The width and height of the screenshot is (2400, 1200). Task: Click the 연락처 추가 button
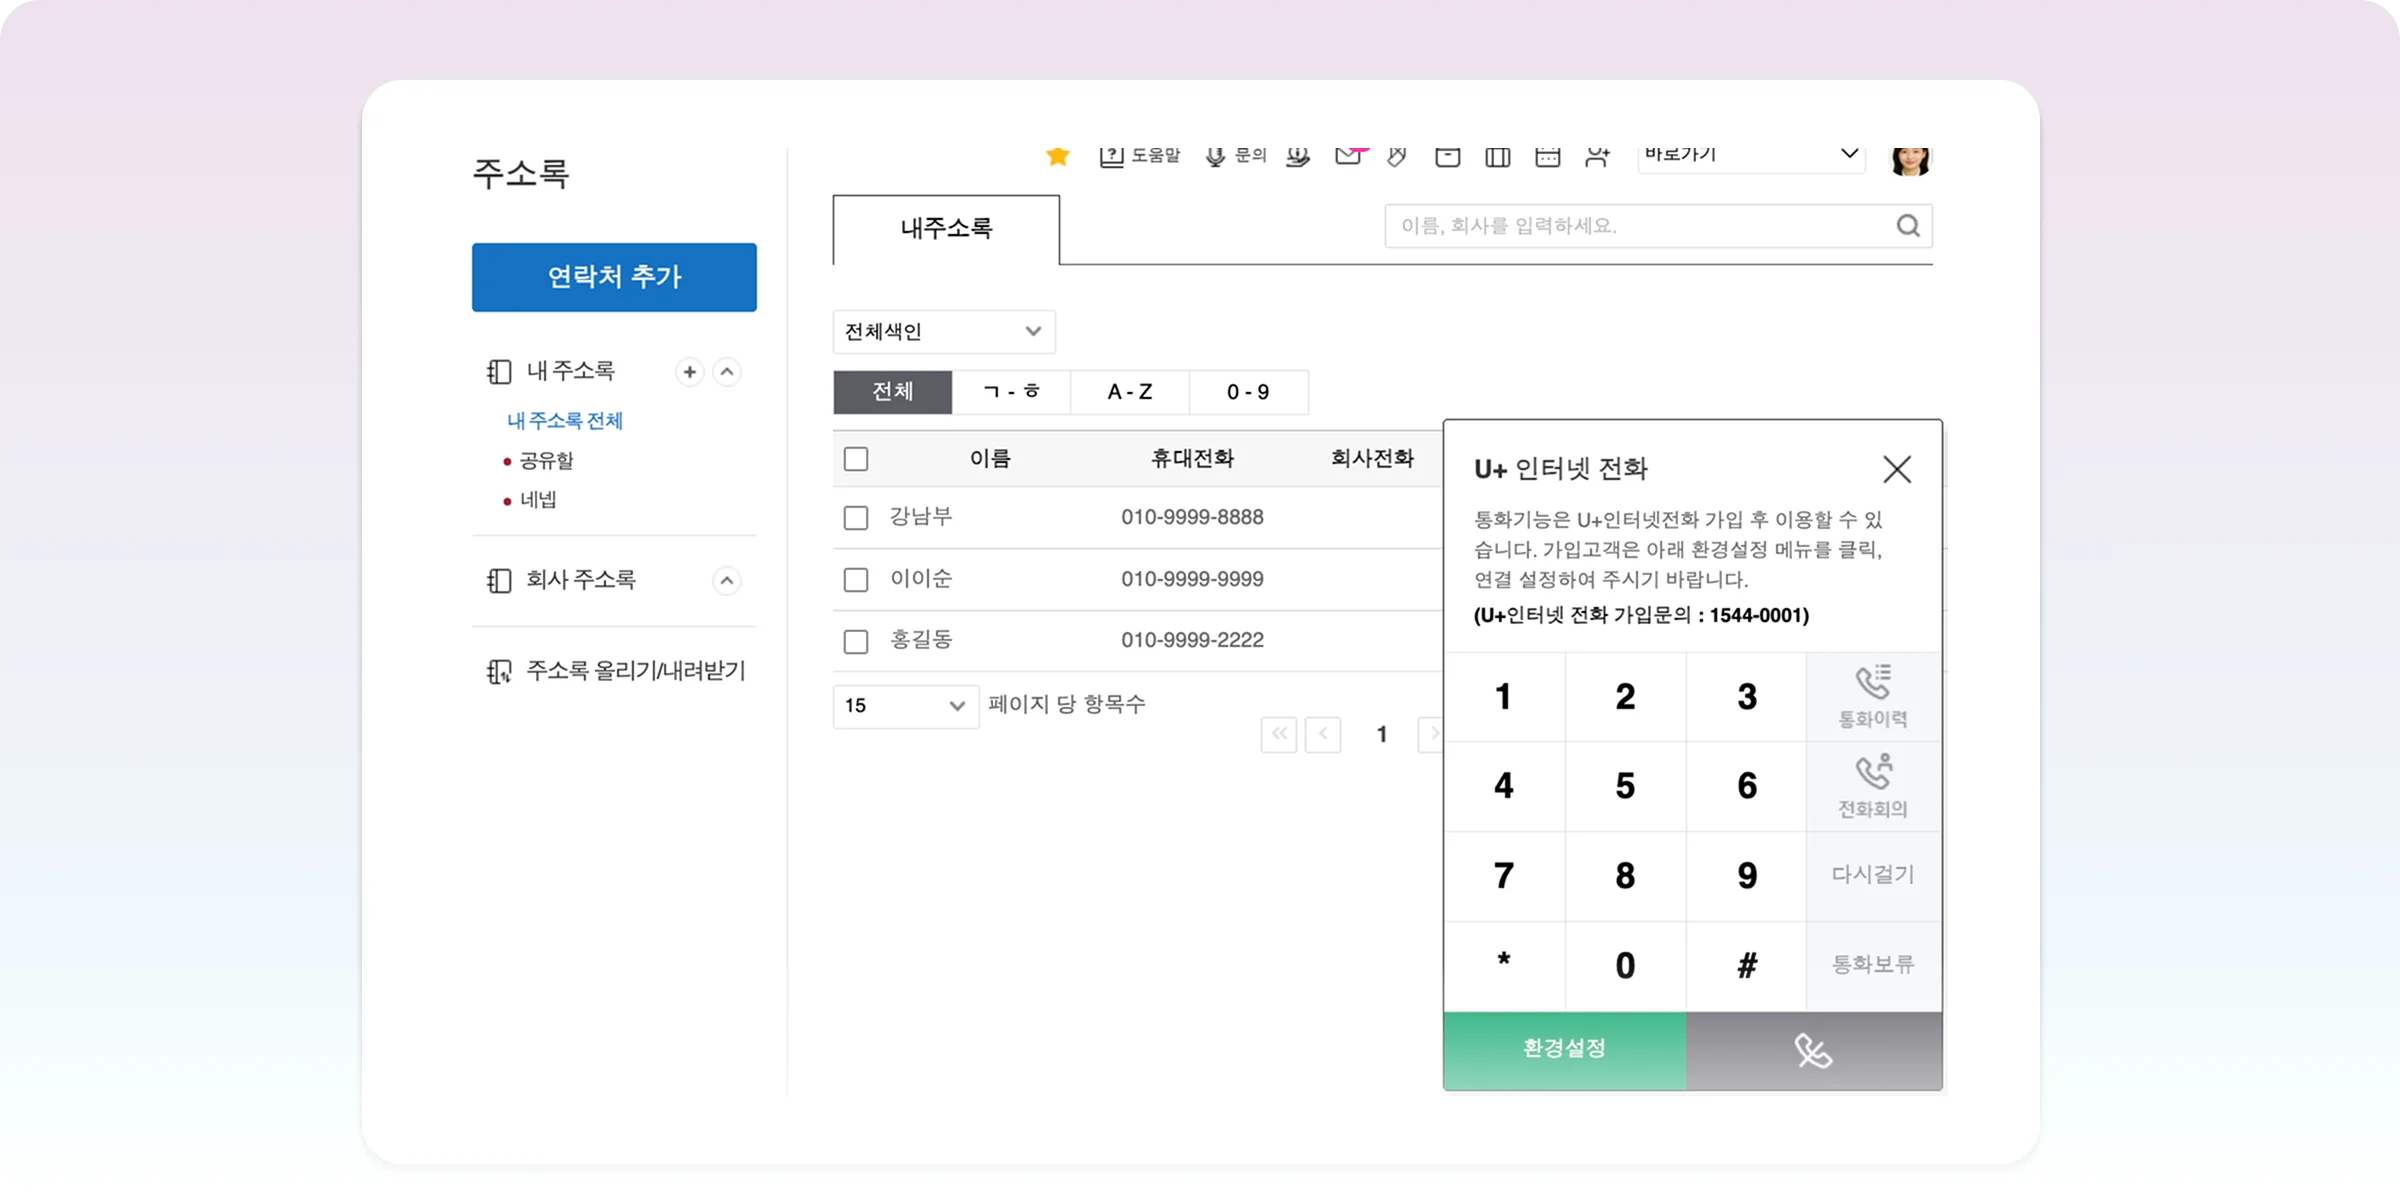(614, 277)
